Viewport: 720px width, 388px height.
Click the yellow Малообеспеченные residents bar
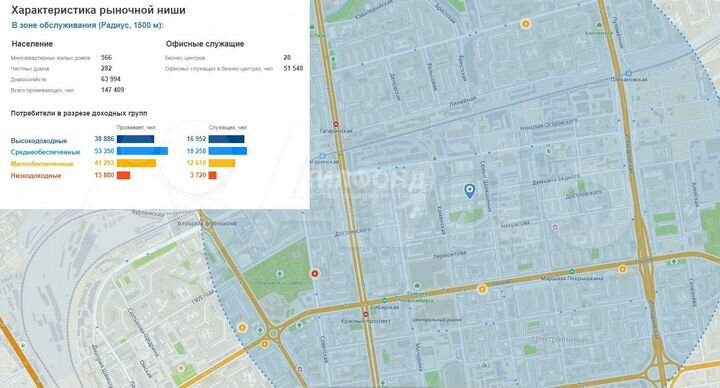click(136, 163)
